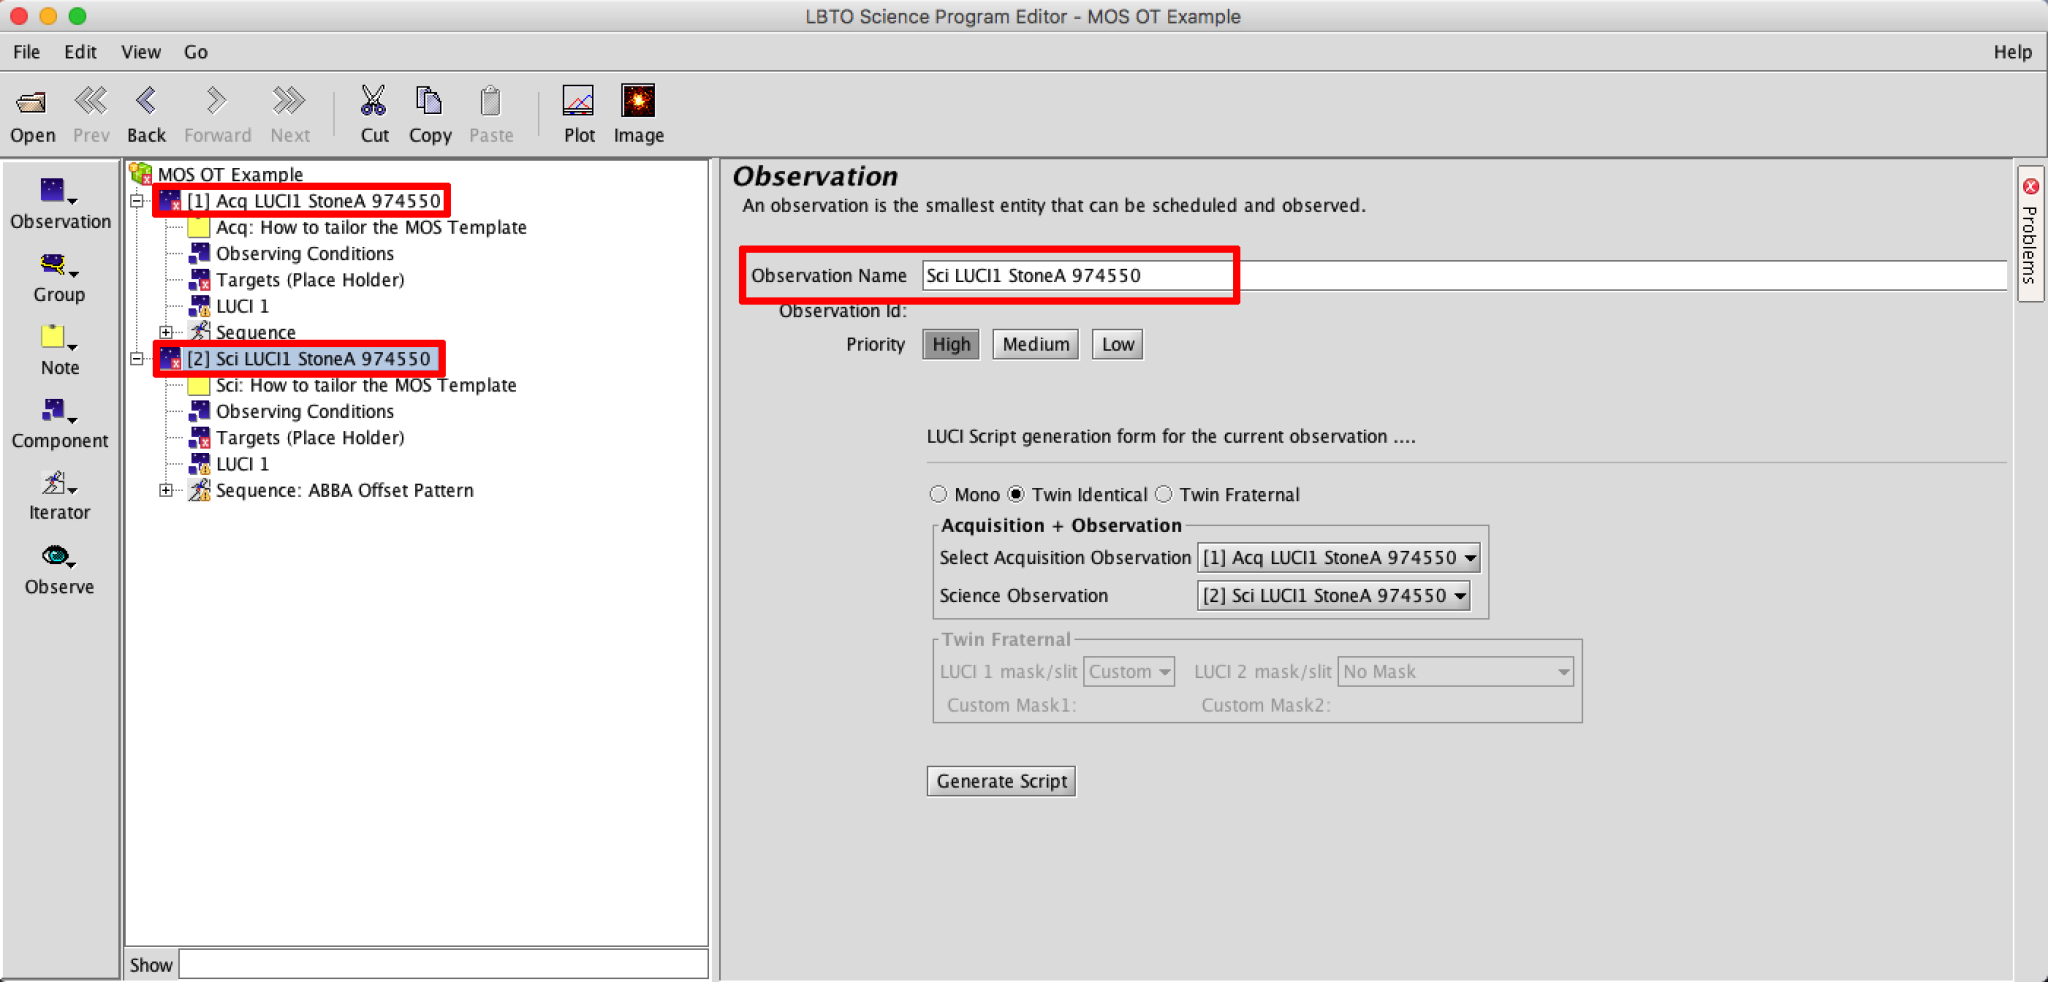Select LUCI 1 under Sci observation
2048x982 pixels.
(x=242, y=464)
